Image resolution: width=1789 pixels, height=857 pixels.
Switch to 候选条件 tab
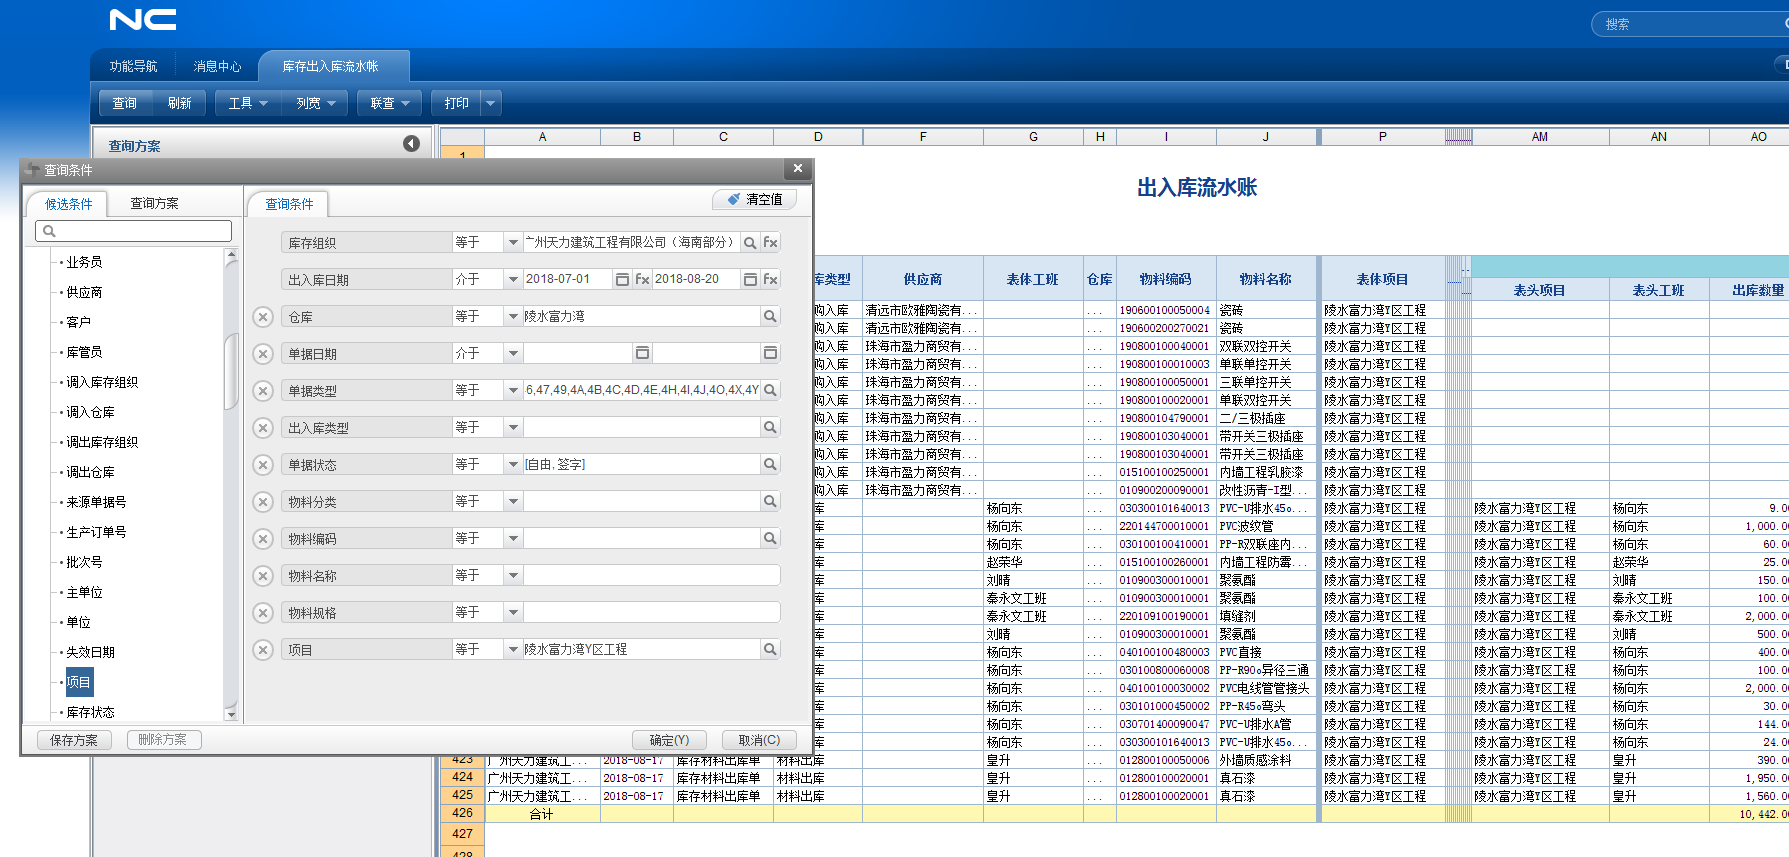point(68,204)
